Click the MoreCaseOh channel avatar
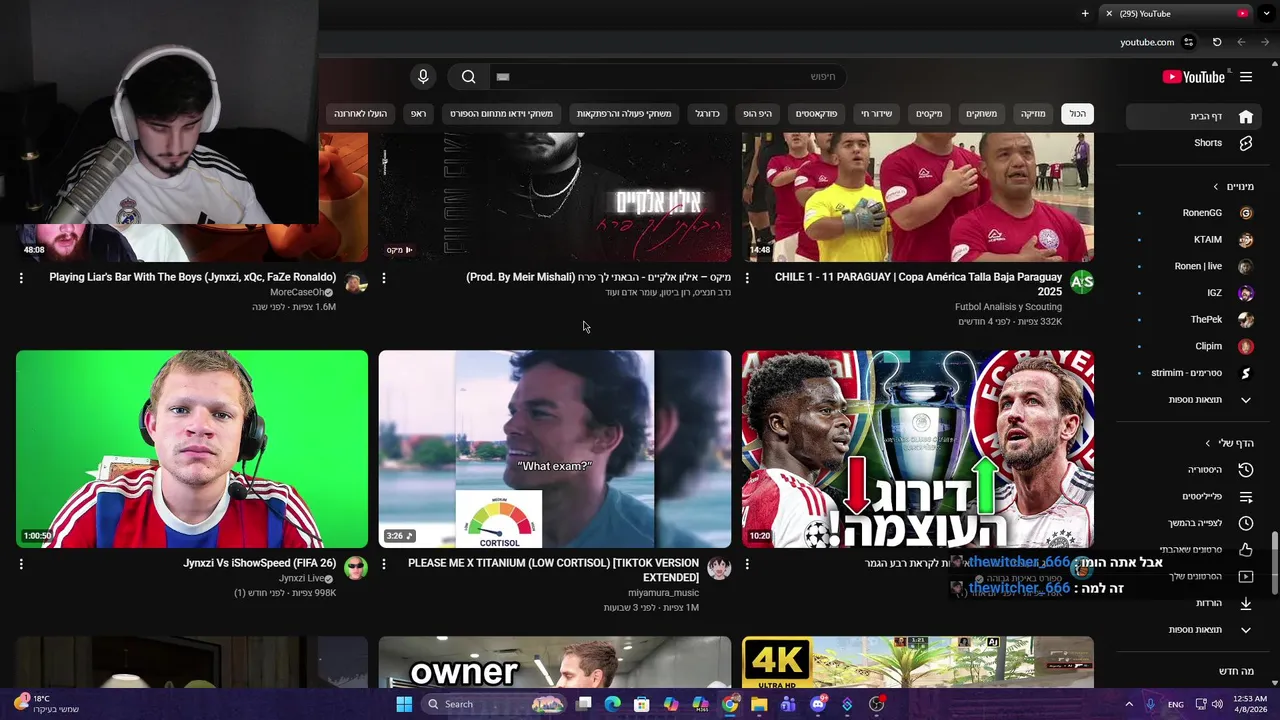 [356, 283]
